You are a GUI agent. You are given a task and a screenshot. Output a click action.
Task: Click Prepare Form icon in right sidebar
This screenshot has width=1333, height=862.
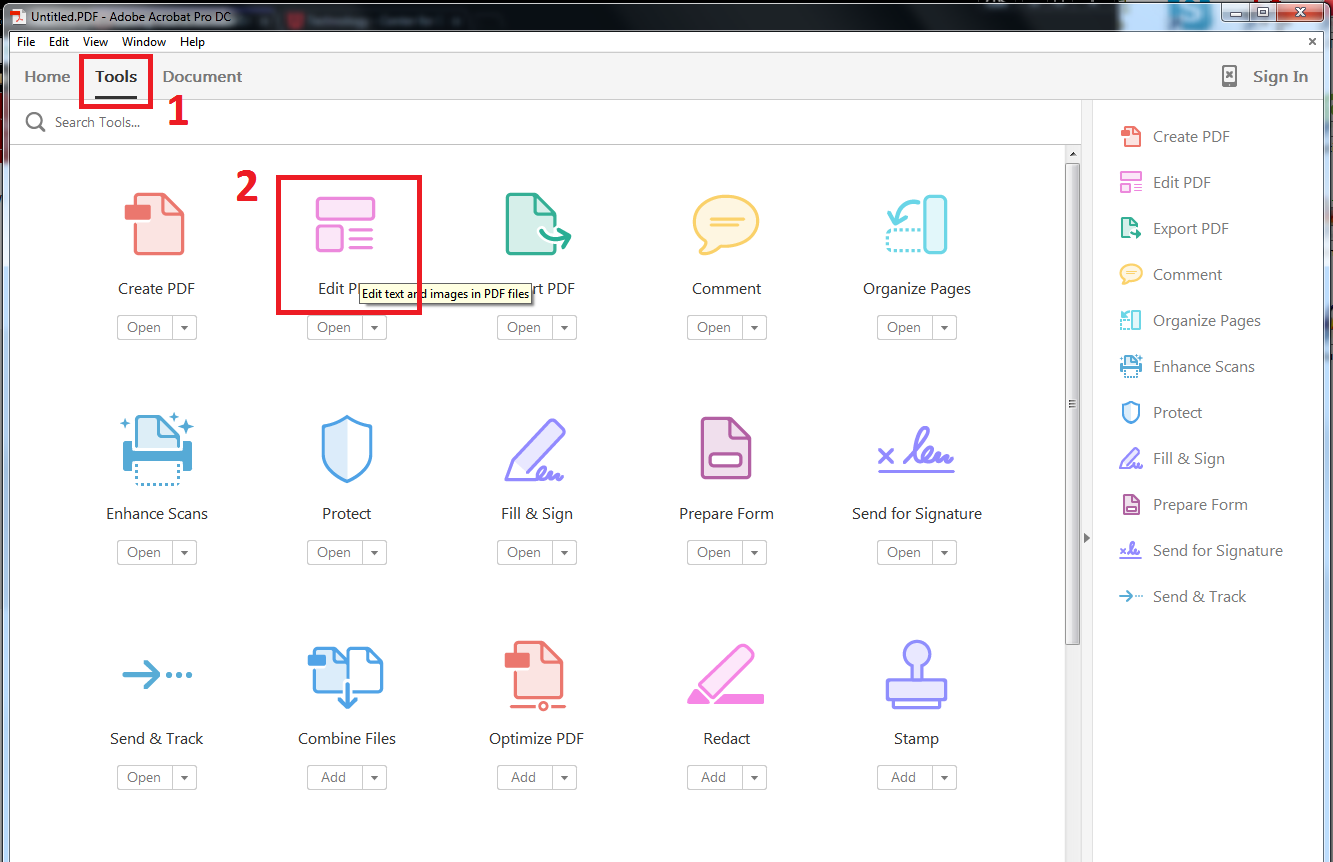[1131, 504]
